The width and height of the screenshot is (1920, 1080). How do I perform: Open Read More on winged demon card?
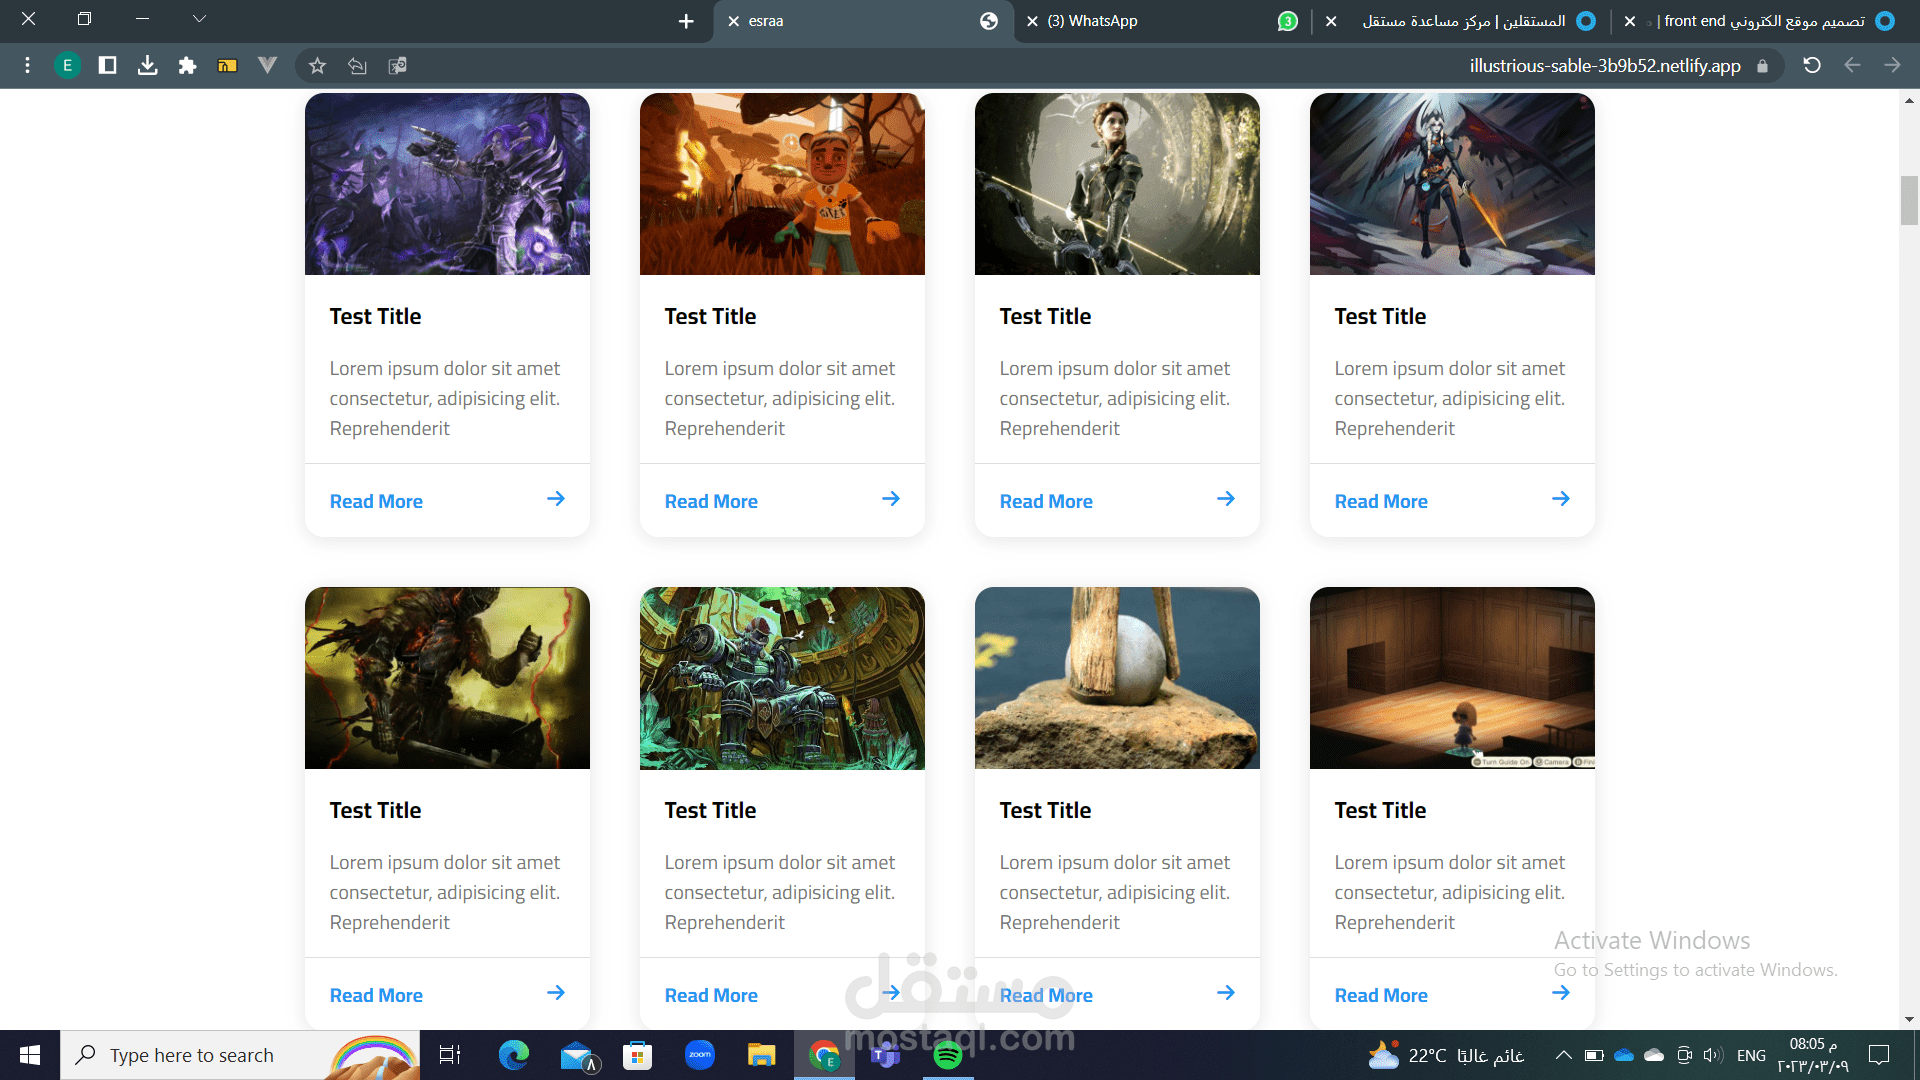click(x=1381, y=501)
